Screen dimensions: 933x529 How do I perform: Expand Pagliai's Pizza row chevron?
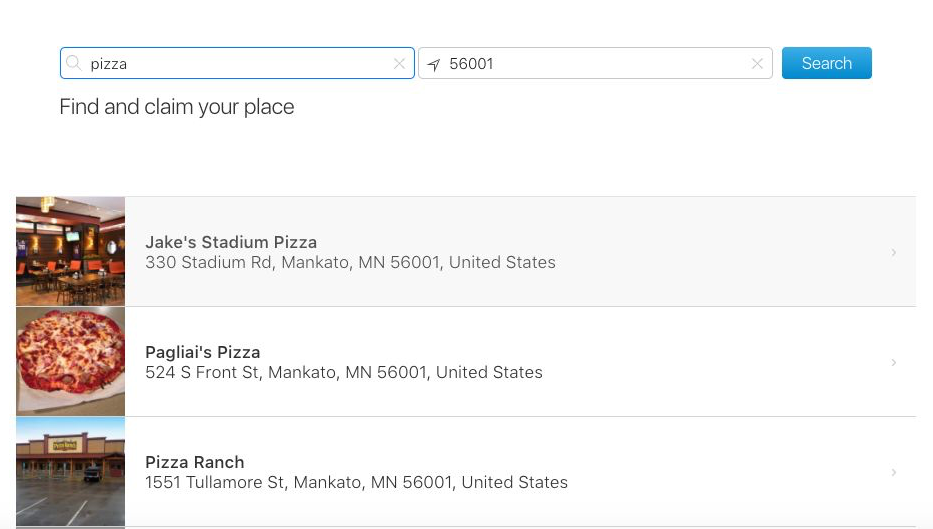coord(894,362)
